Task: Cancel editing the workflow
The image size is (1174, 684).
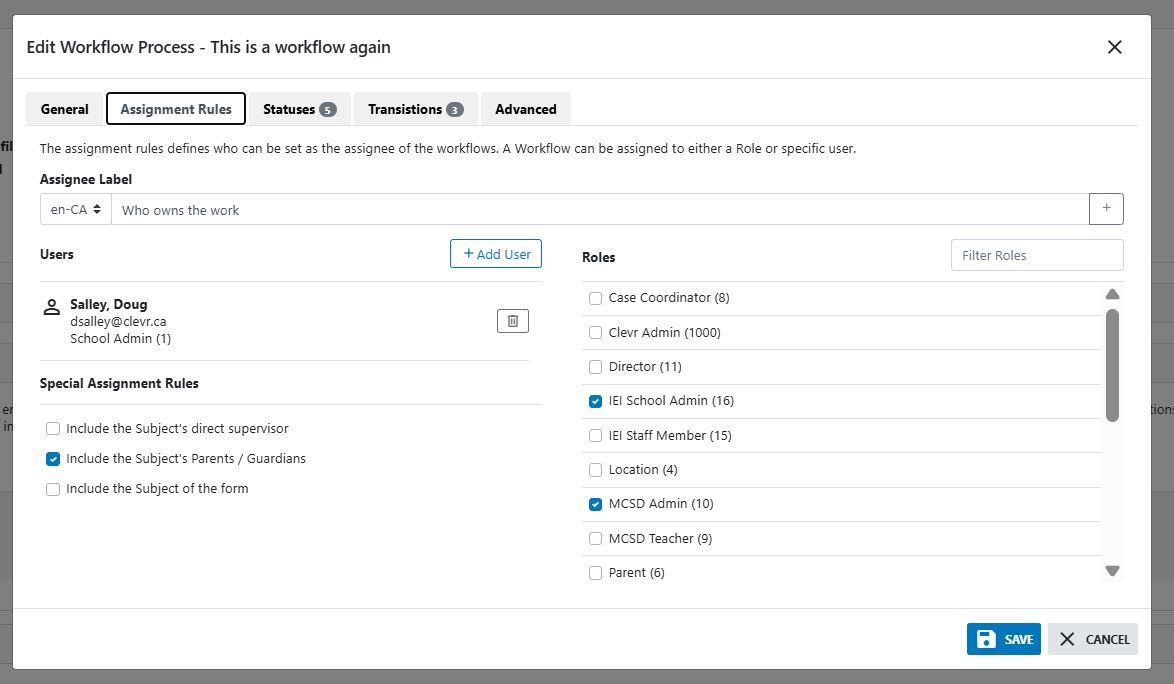Action: pyautogui.click(x=1093, y=639)
